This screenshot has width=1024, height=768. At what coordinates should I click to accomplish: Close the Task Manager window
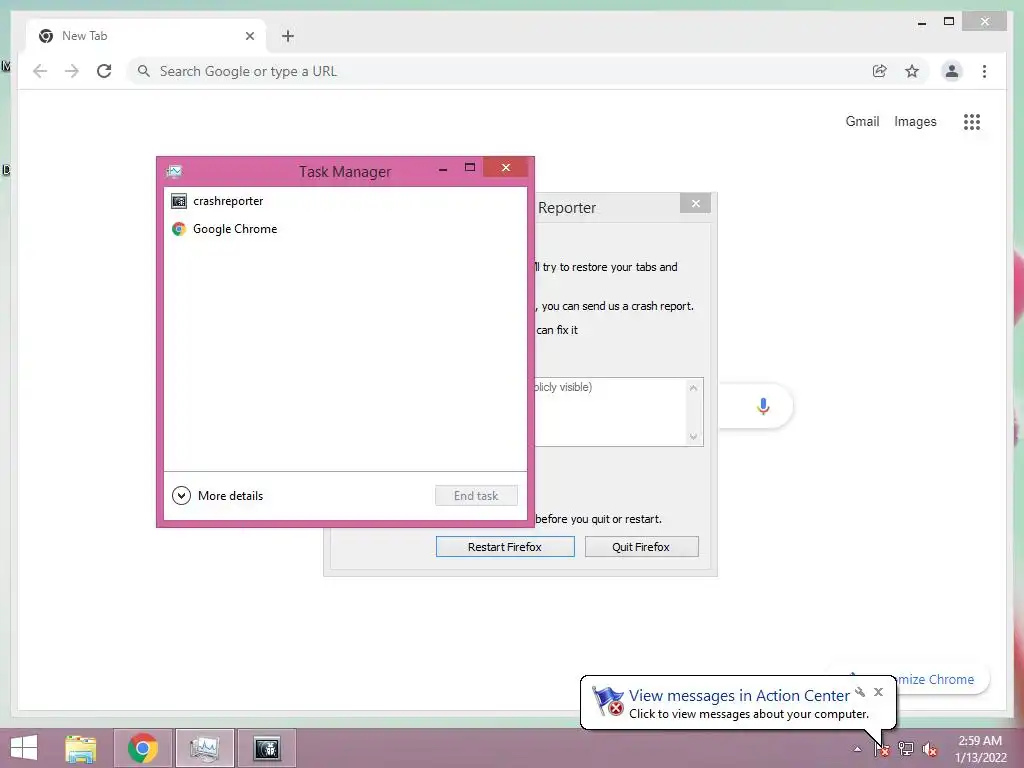pos(505,168)
